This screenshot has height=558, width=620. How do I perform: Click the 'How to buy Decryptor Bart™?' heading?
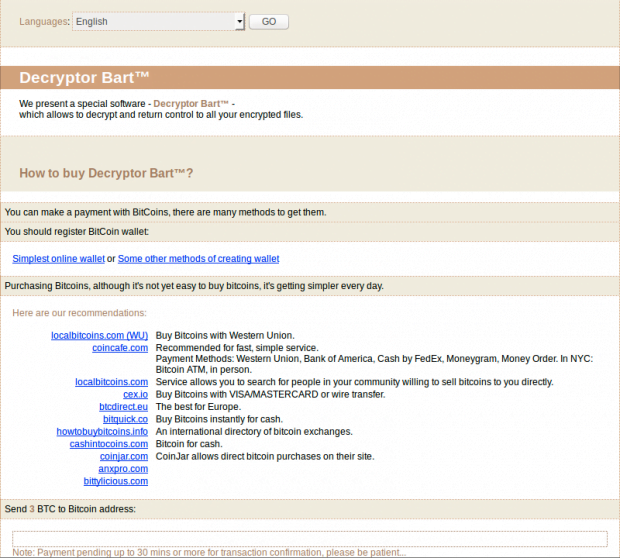(x=106, y=173)
